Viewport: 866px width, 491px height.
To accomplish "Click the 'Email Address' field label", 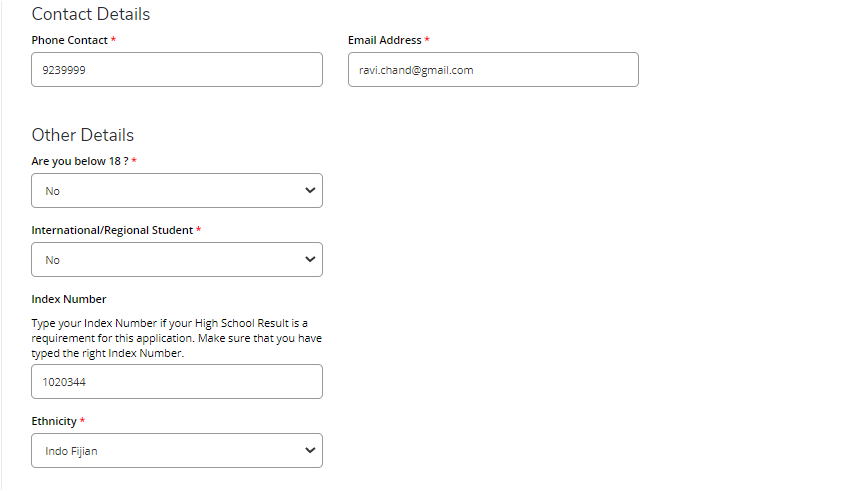I will (x=384, y=40).
